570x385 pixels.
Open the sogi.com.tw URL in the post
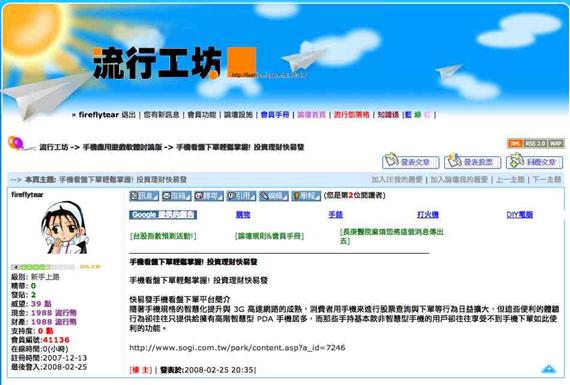click(237, 348)
